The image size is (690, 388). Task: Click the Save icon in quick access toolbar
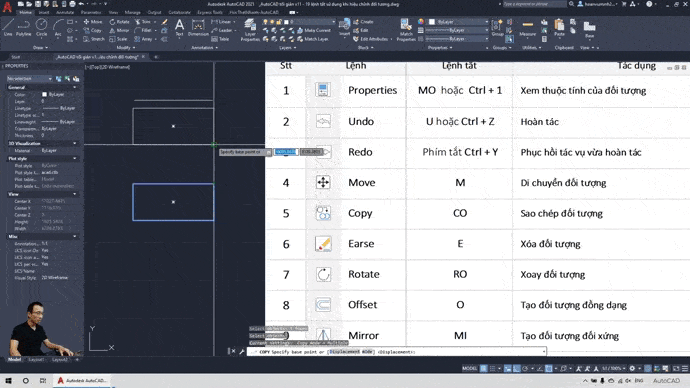tap(37, 4)
